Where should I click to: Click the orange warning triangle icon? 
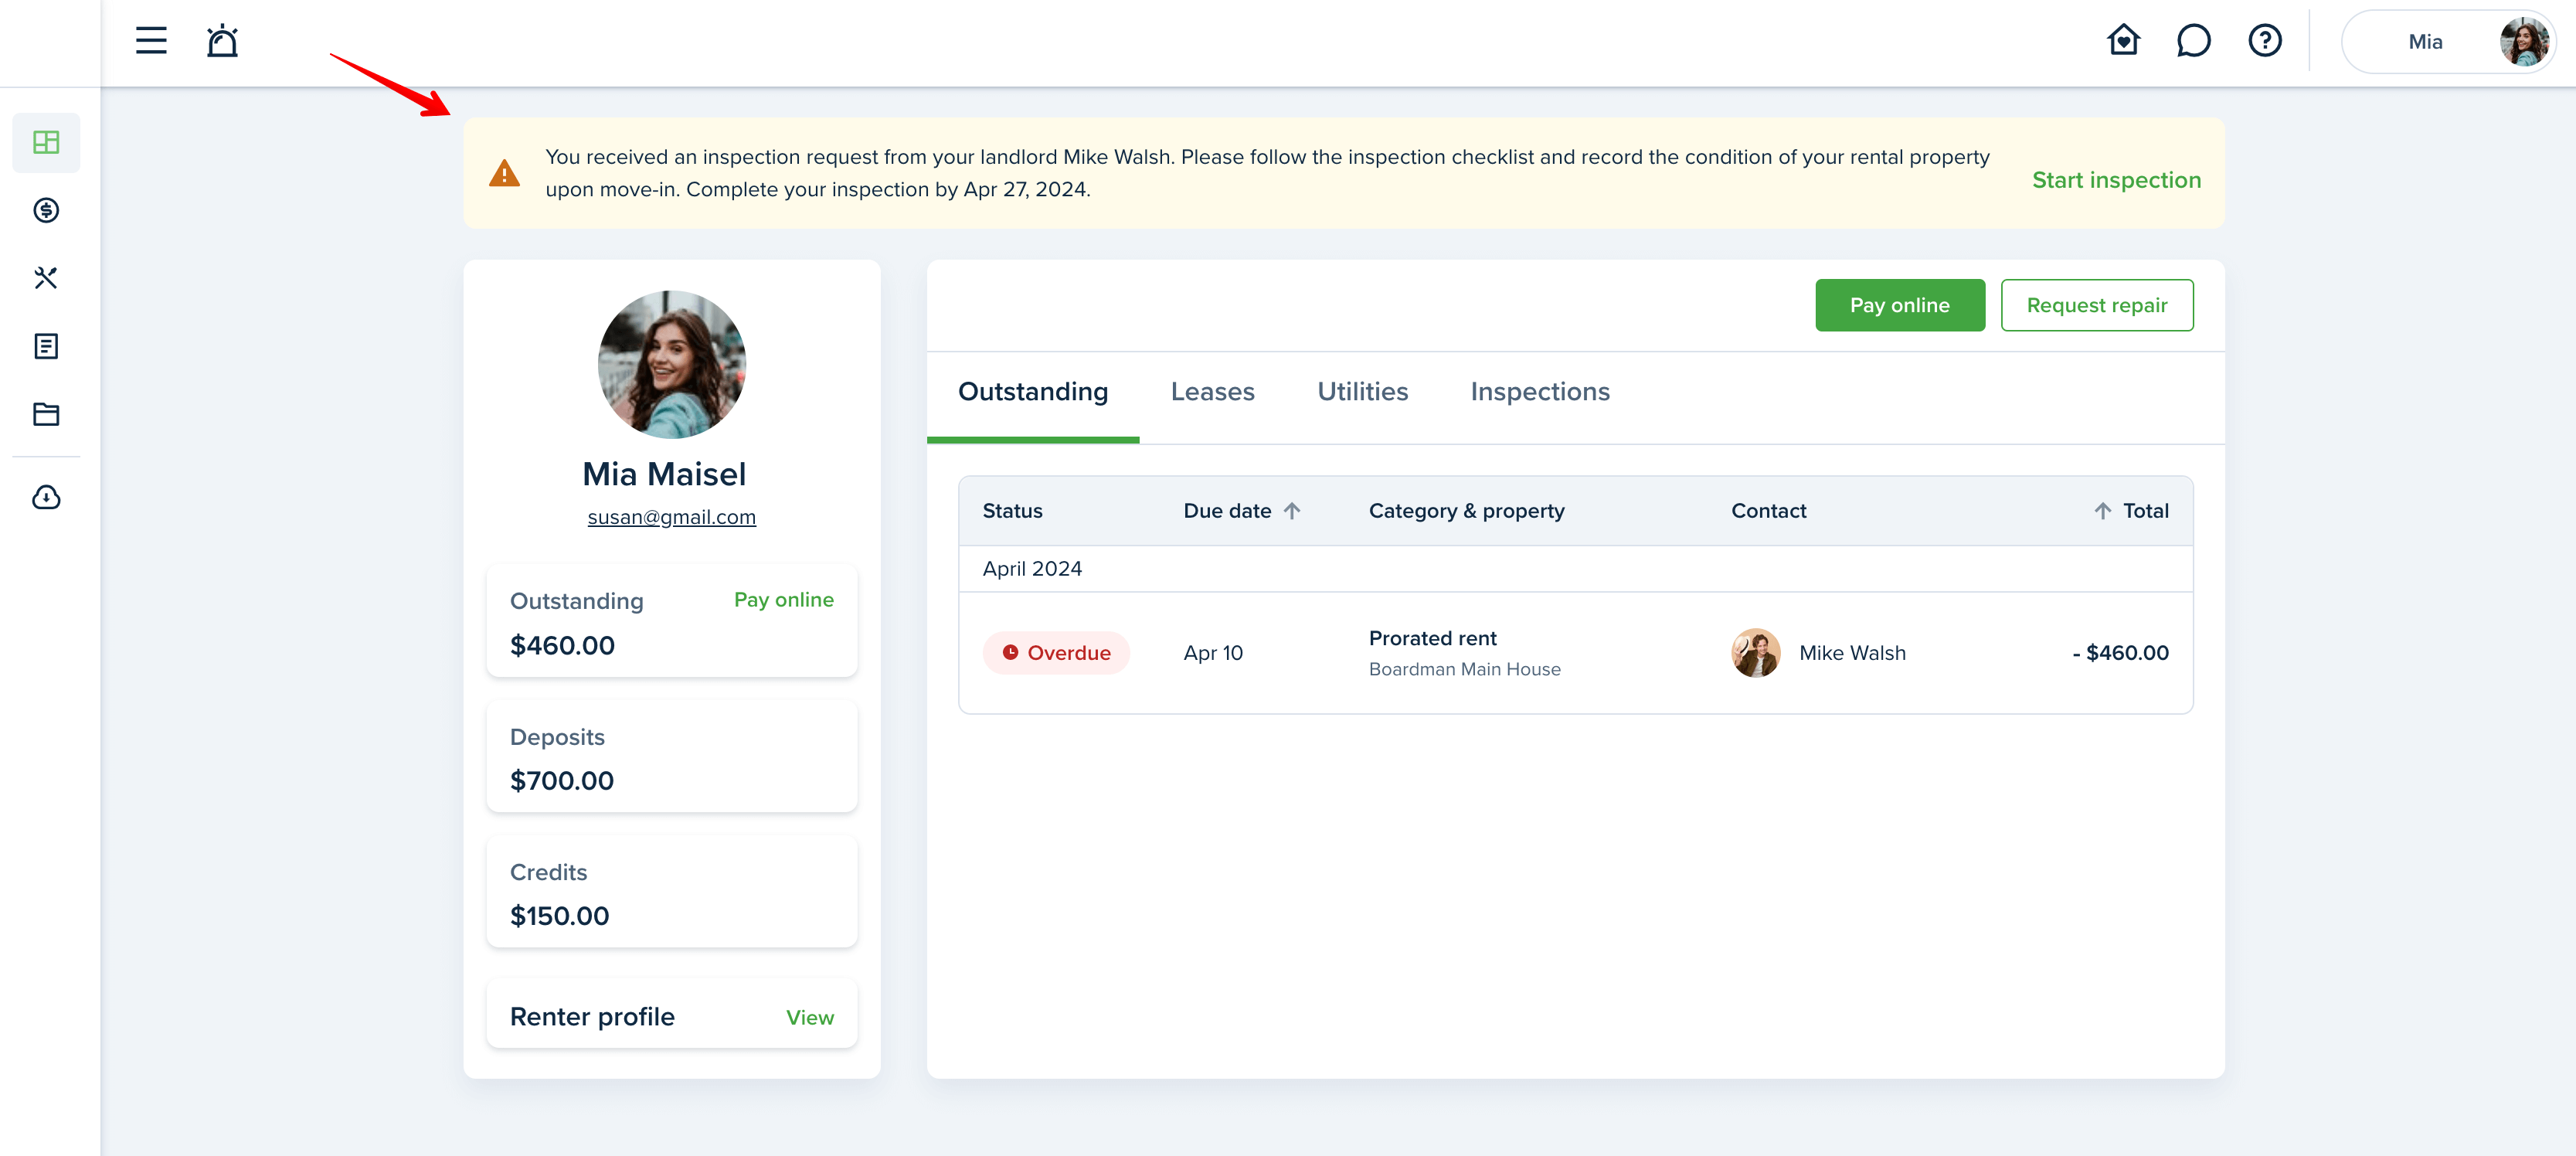click(504, 173)
